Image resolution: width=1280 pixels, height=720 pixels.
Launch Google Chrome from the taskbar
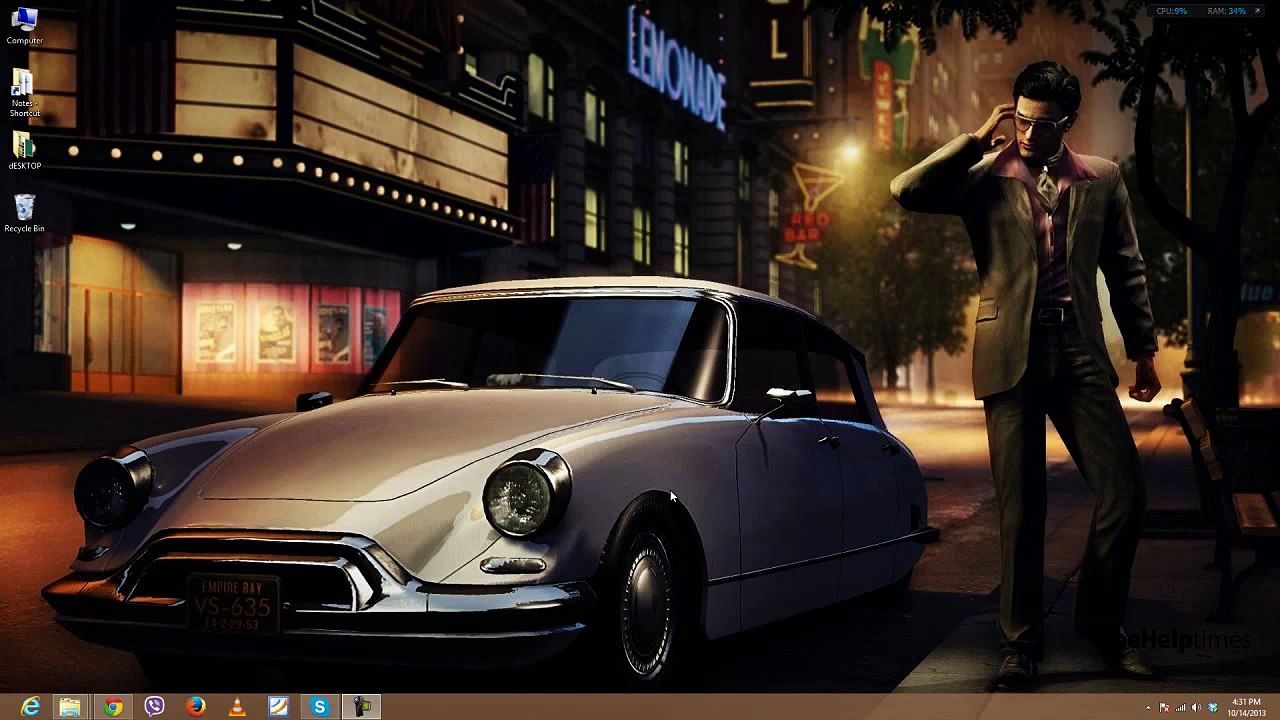[113, 707]
